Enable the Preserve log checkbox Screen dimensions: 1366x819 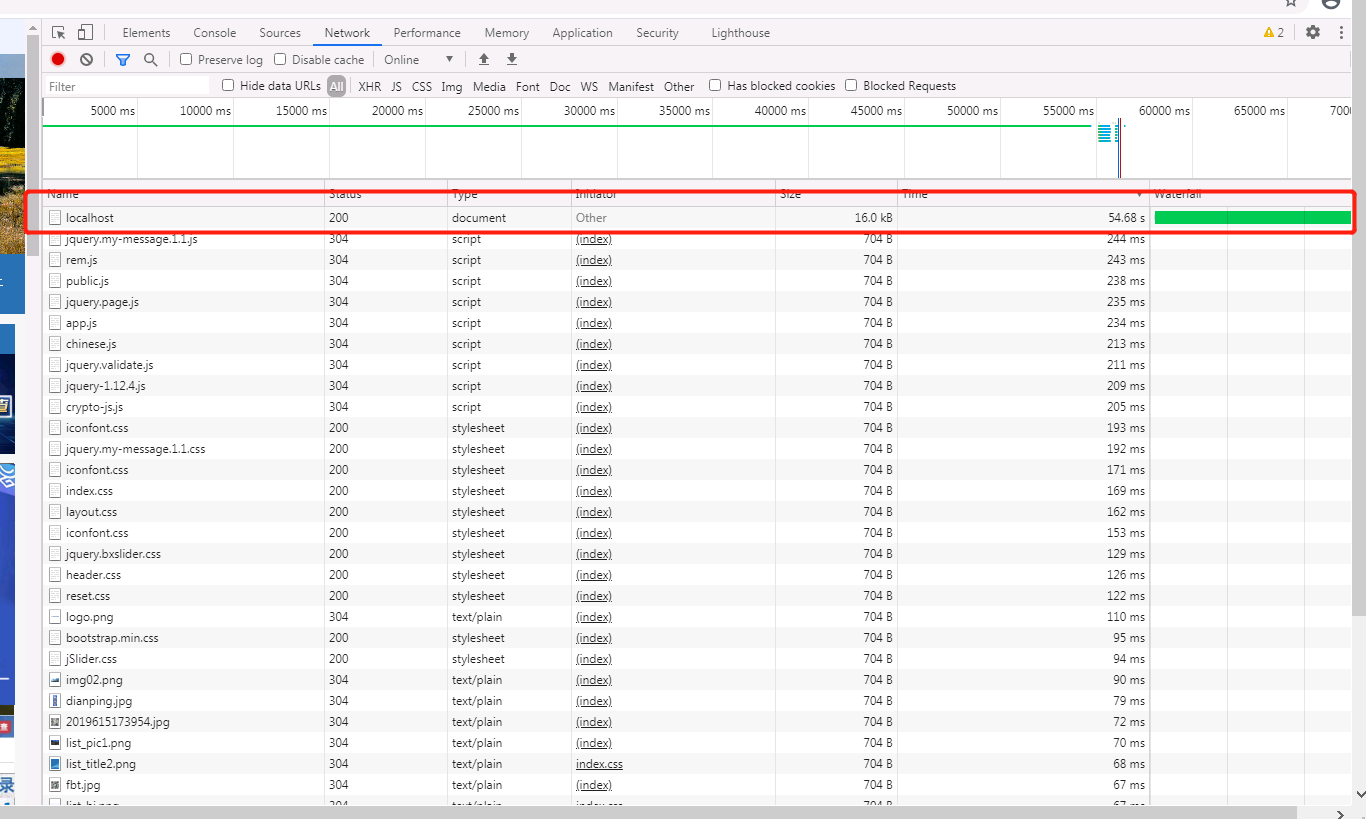point(186,60)
